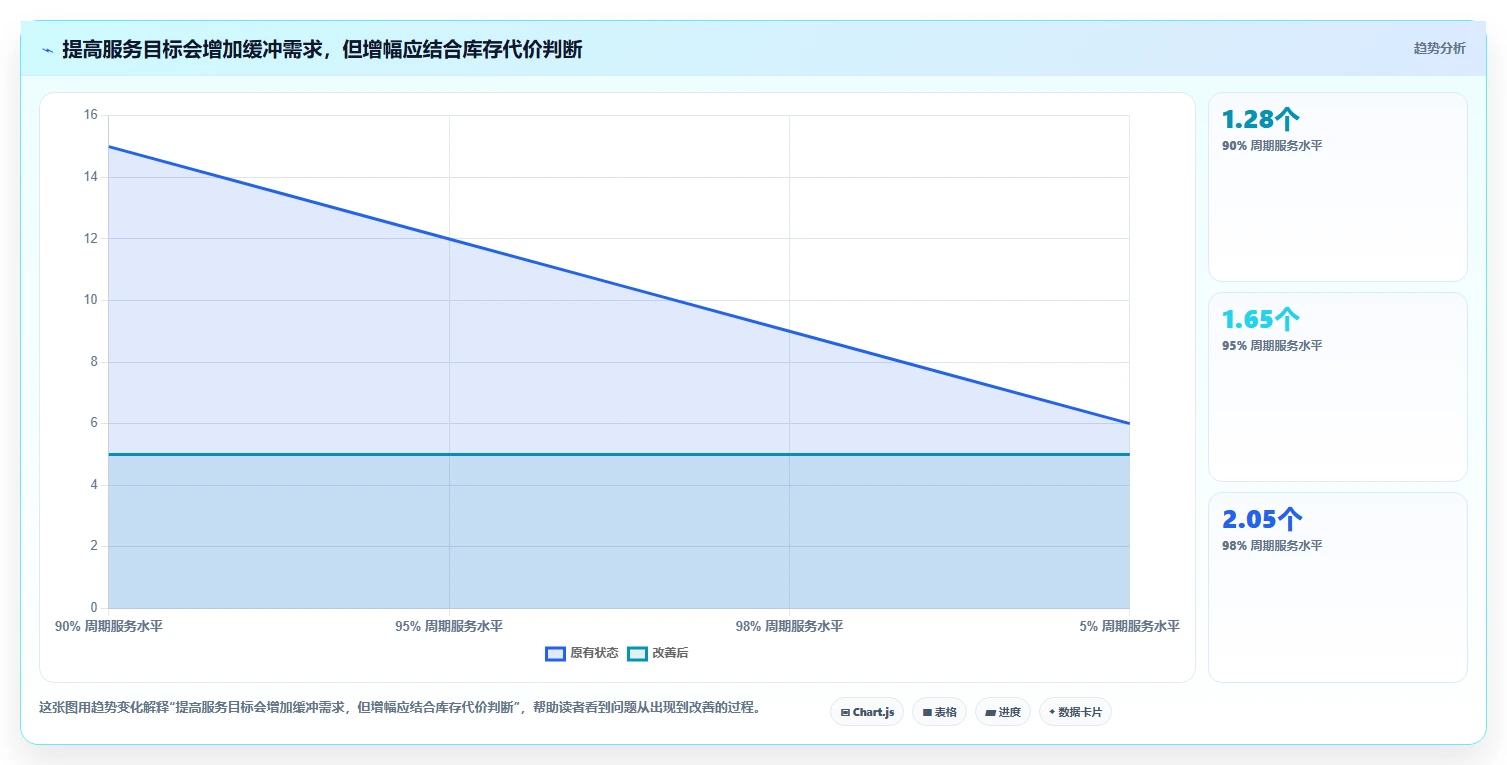Screen dimensions: 1507x765
Task: Click the 90% 周期服务水平 card label
Action: coord(1272,146)
